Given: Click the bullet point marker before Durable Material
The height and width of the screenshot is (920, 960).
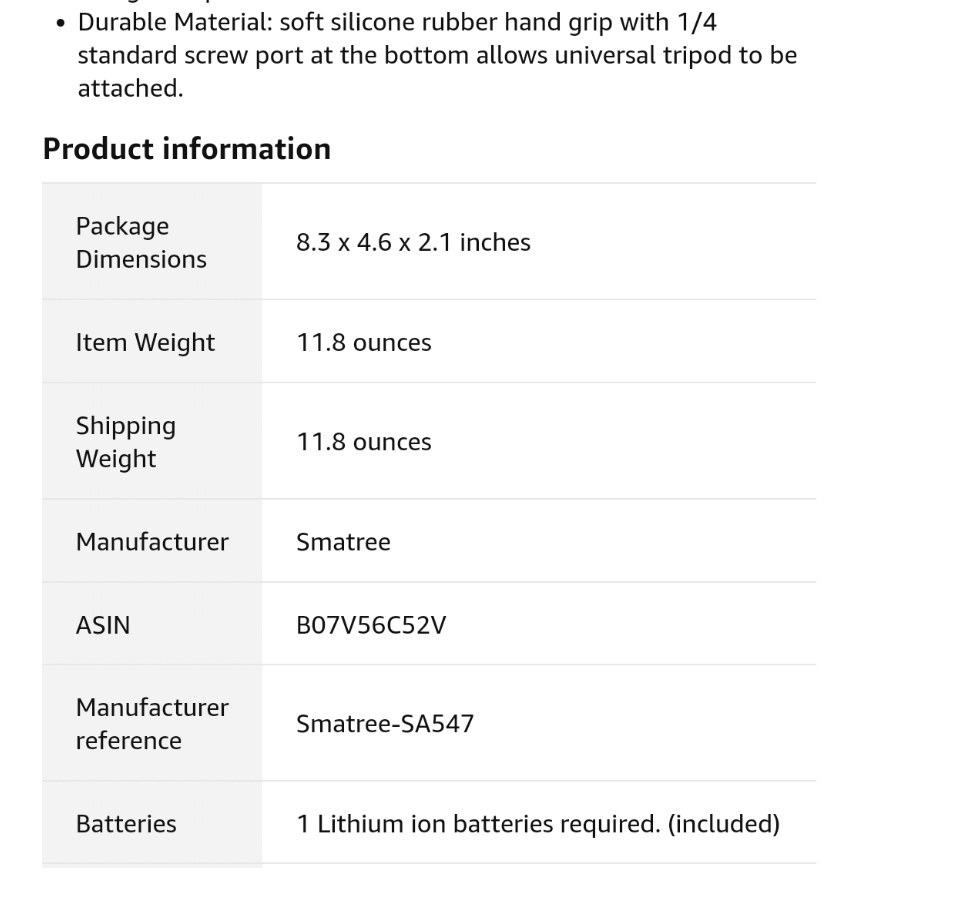Looking at the screenshot, I should (61, 22).
